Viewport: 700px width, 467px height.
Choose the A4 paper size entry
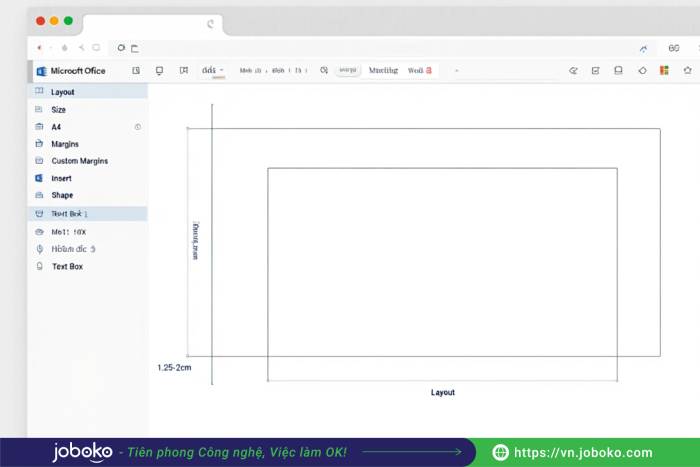pos(56,127)
